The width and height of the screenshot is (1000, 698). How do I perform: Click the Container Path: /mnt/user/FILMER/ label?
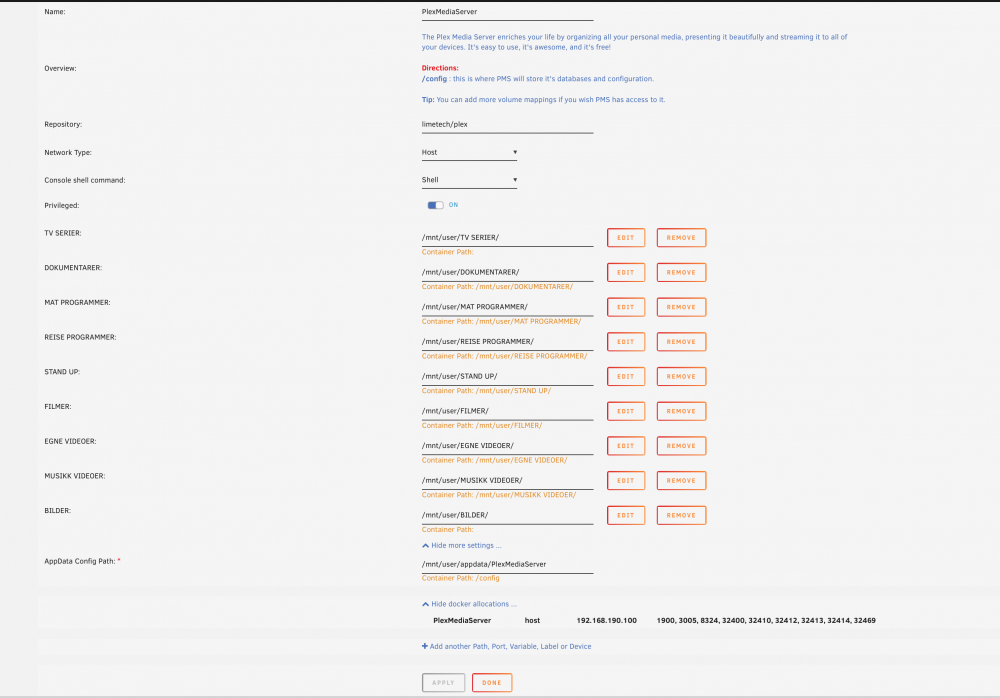coord(482,426)
